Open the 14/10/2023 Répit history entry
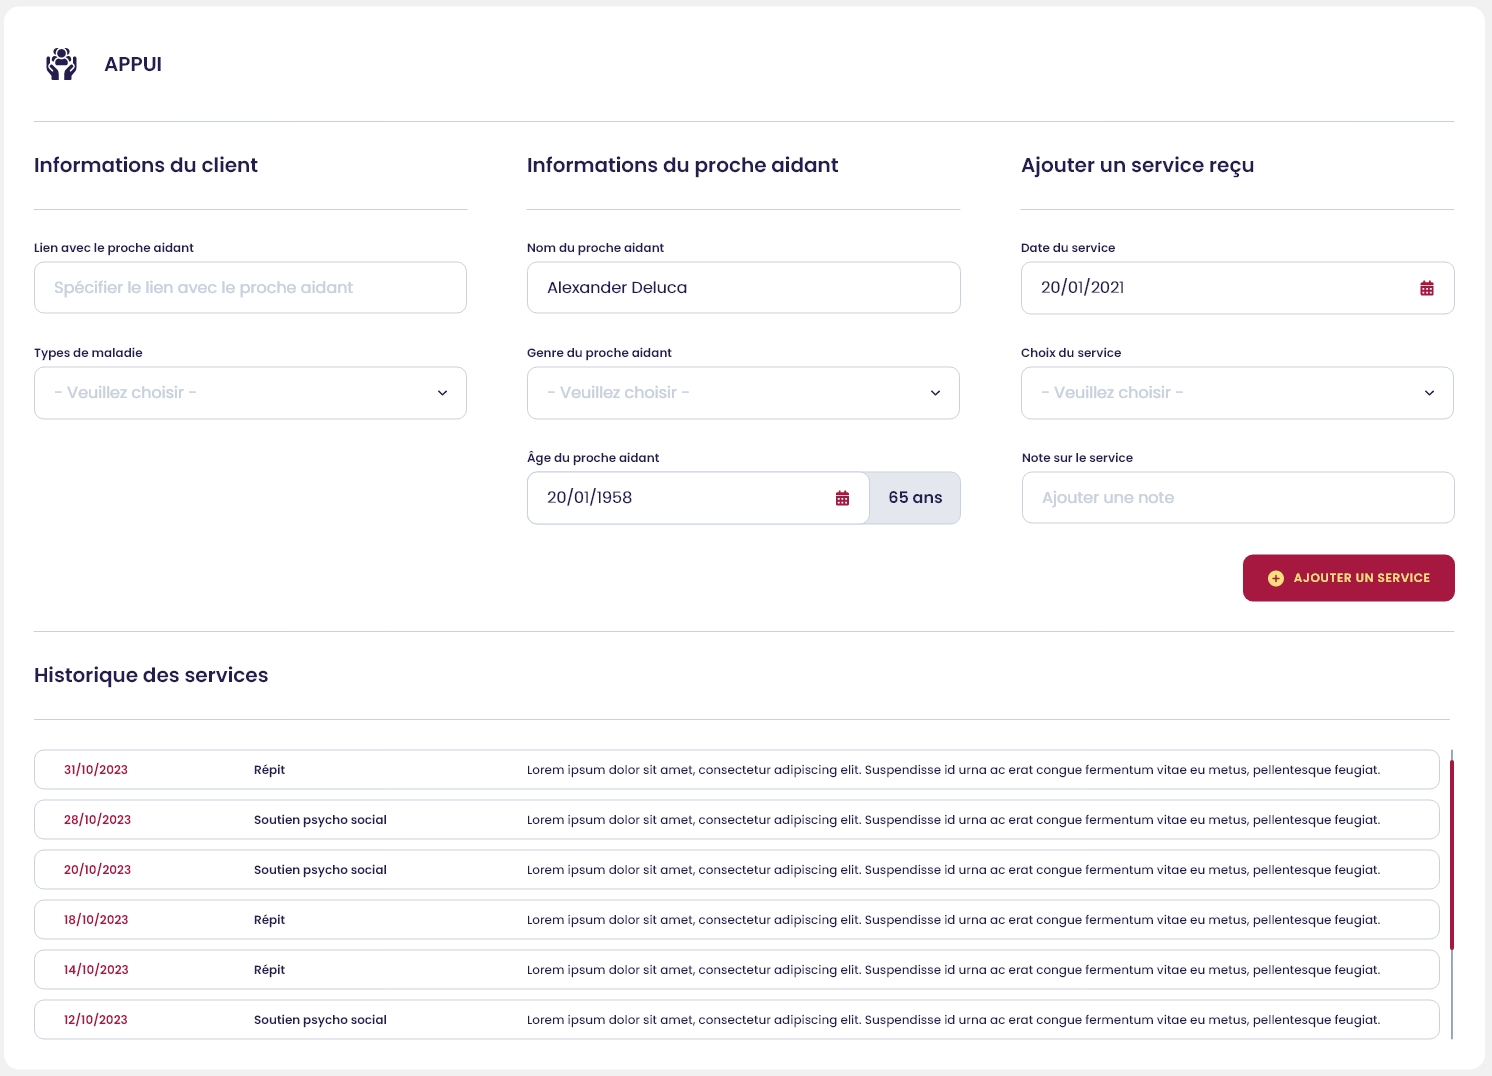 click(x=736, y=970)
